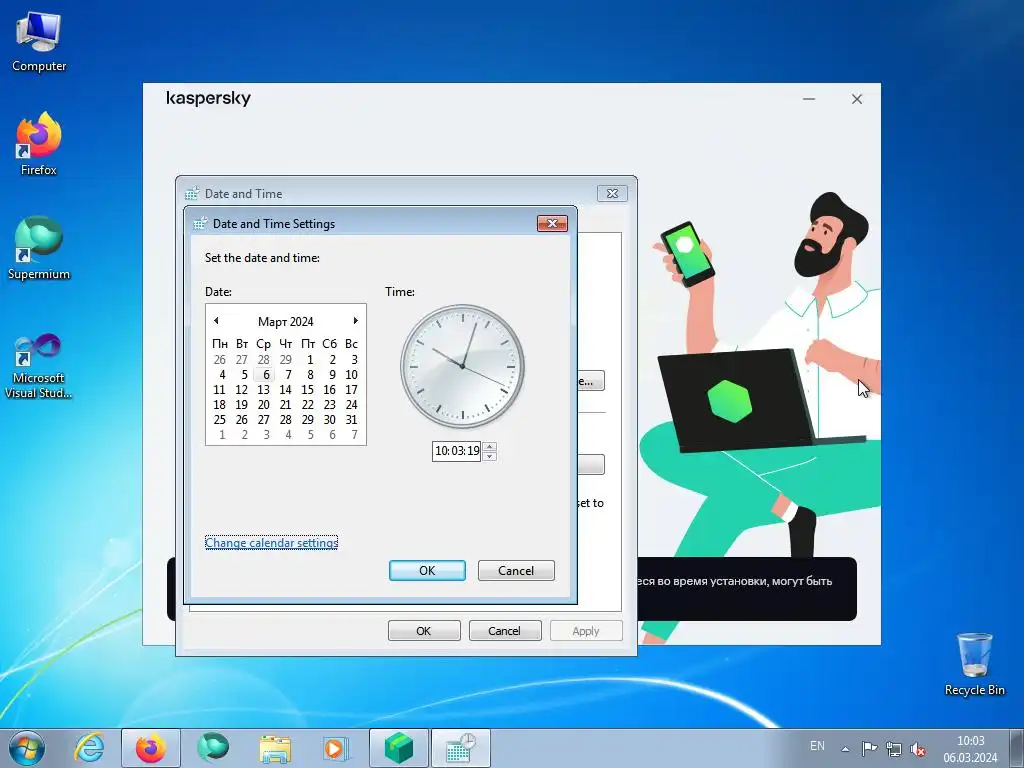Open the Windows Start menu
Viewport: 1024px width, 768px height.
[27, 748]
